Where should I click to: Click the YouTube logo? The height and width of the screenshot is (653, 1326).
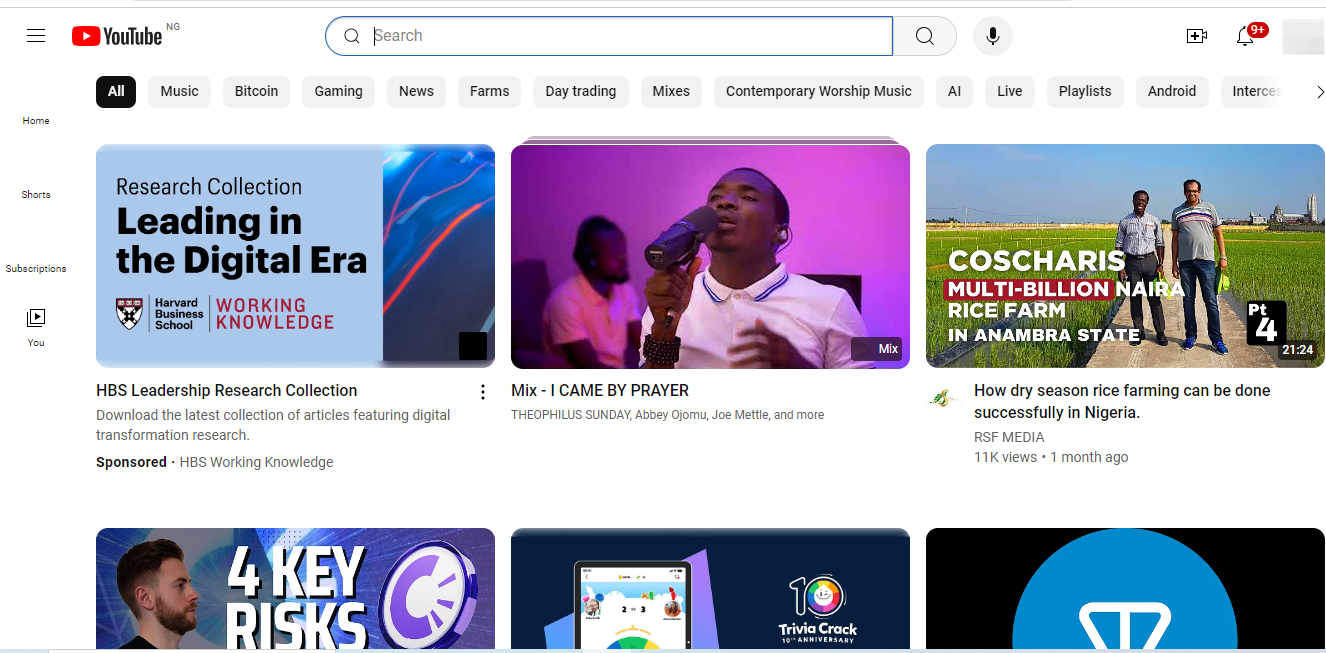pos(117,36)
